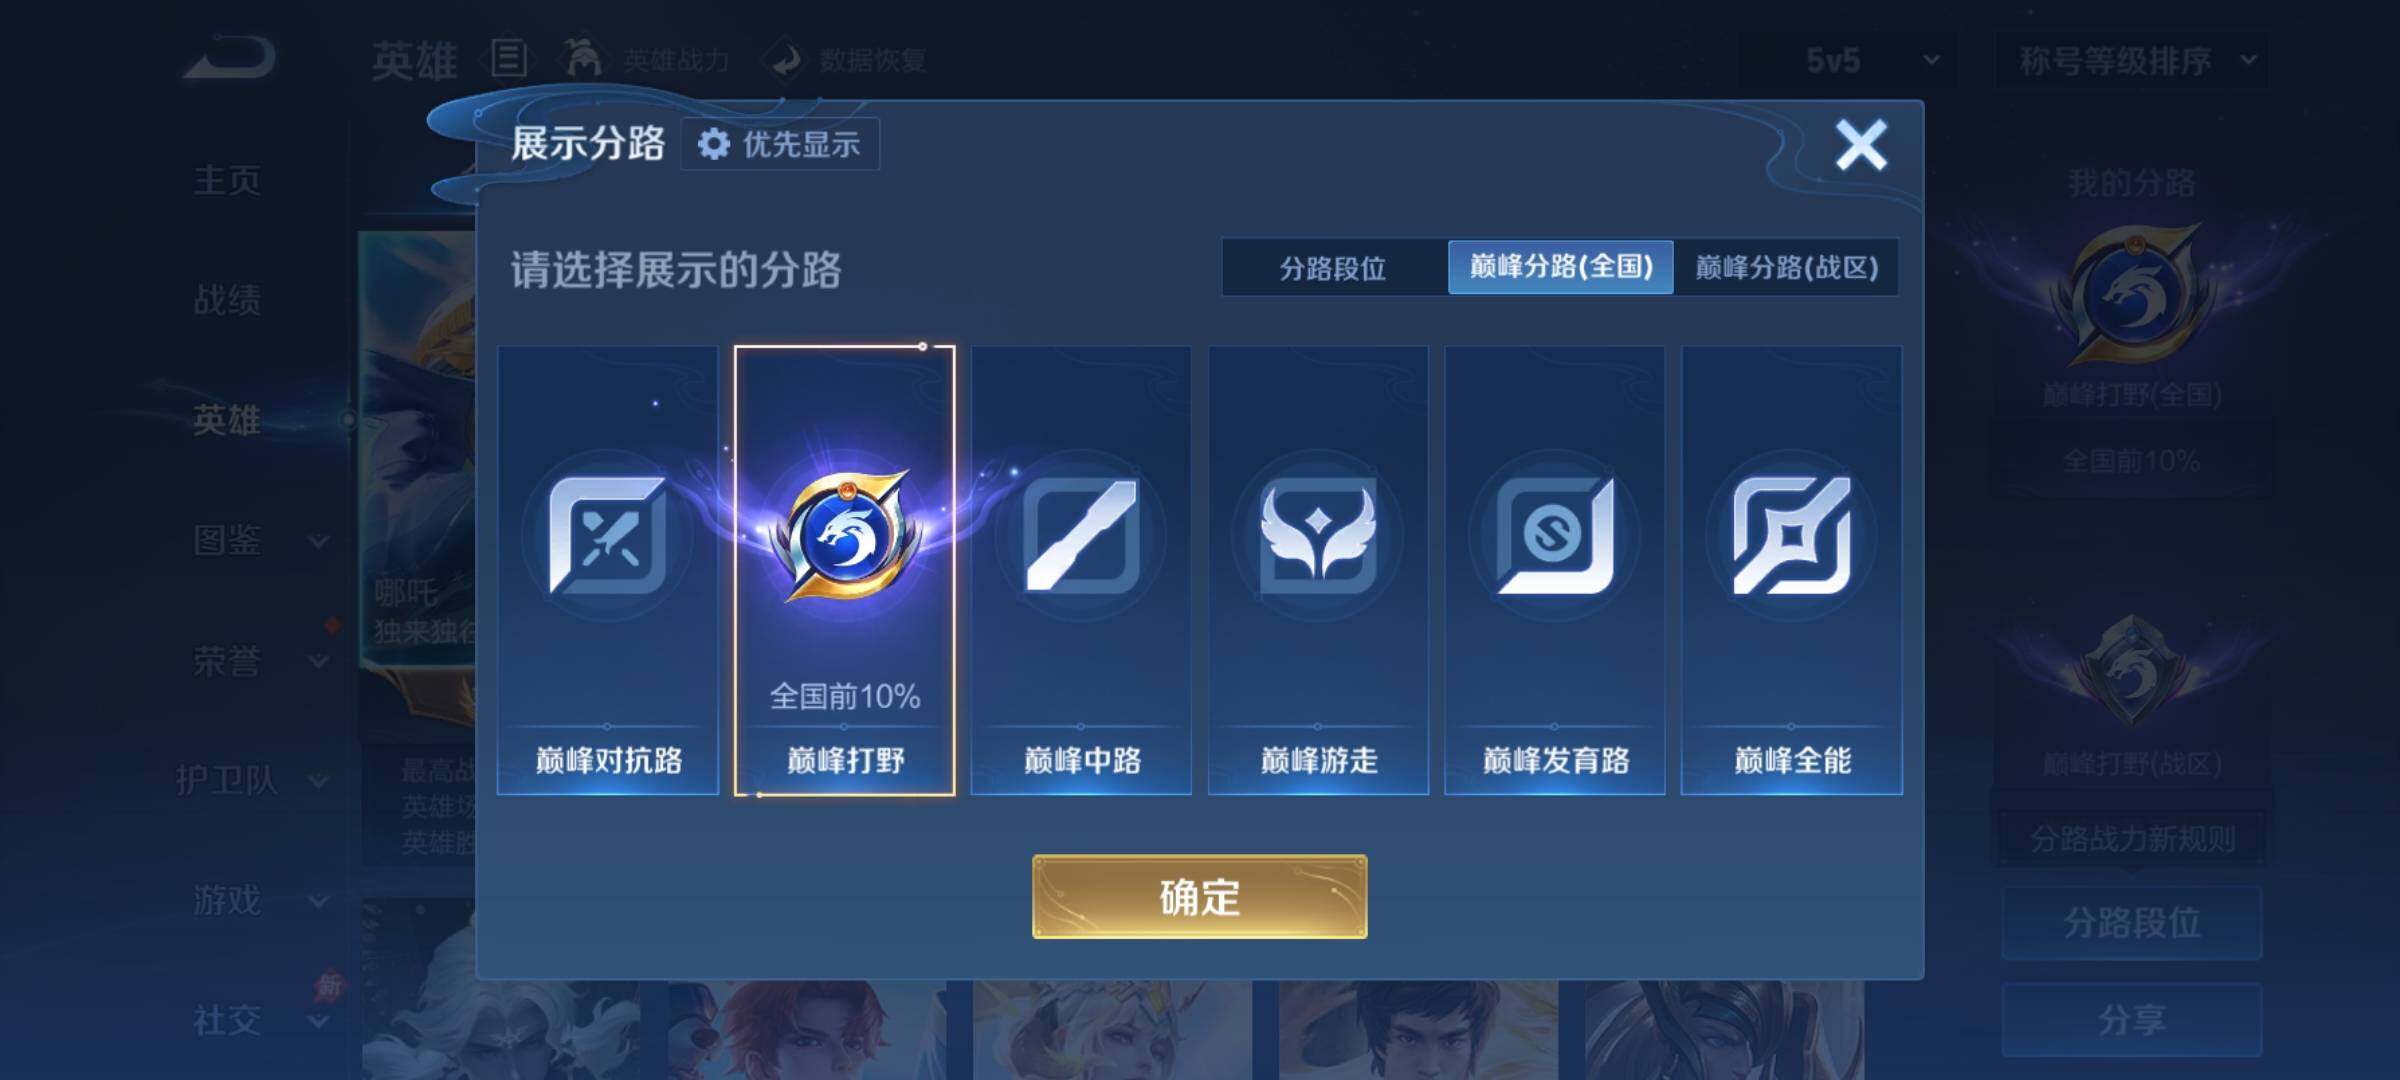The image size is (2400, 1080).
Task: Confirm selection with 确定 button
Action: 1200,897
